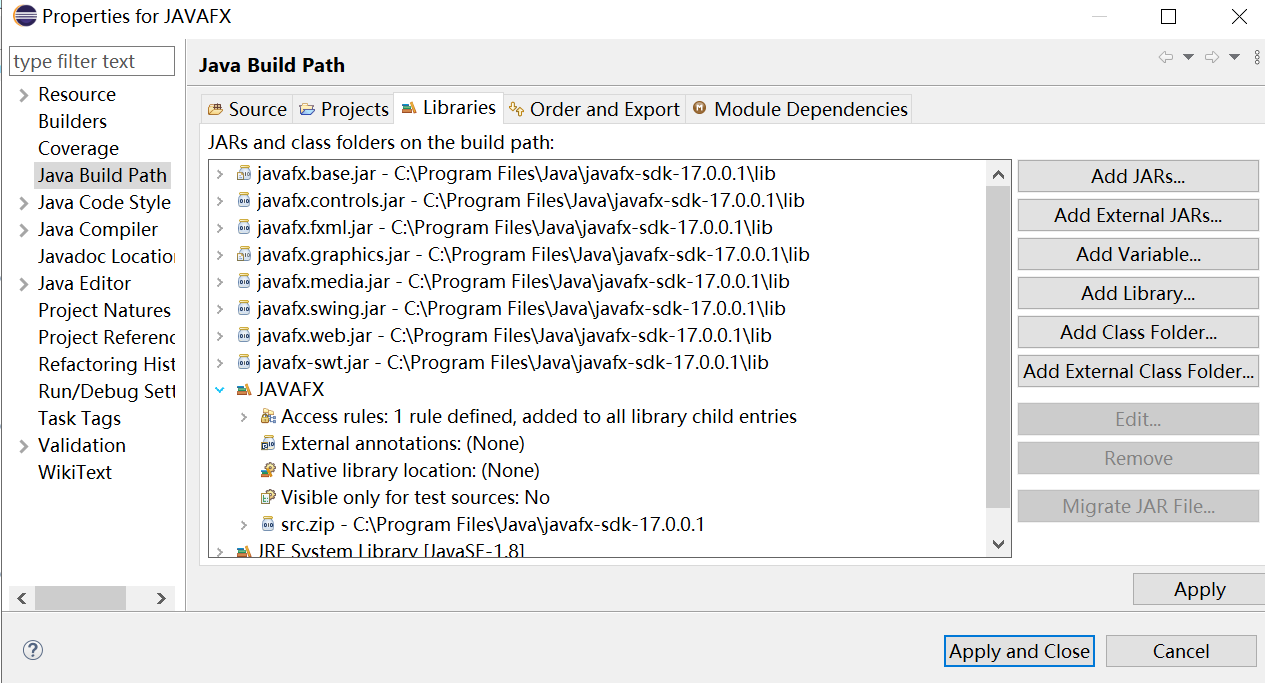Collapse the JAVAFX library node
This screenshot has width=1265, height=683.
point(220,390)
